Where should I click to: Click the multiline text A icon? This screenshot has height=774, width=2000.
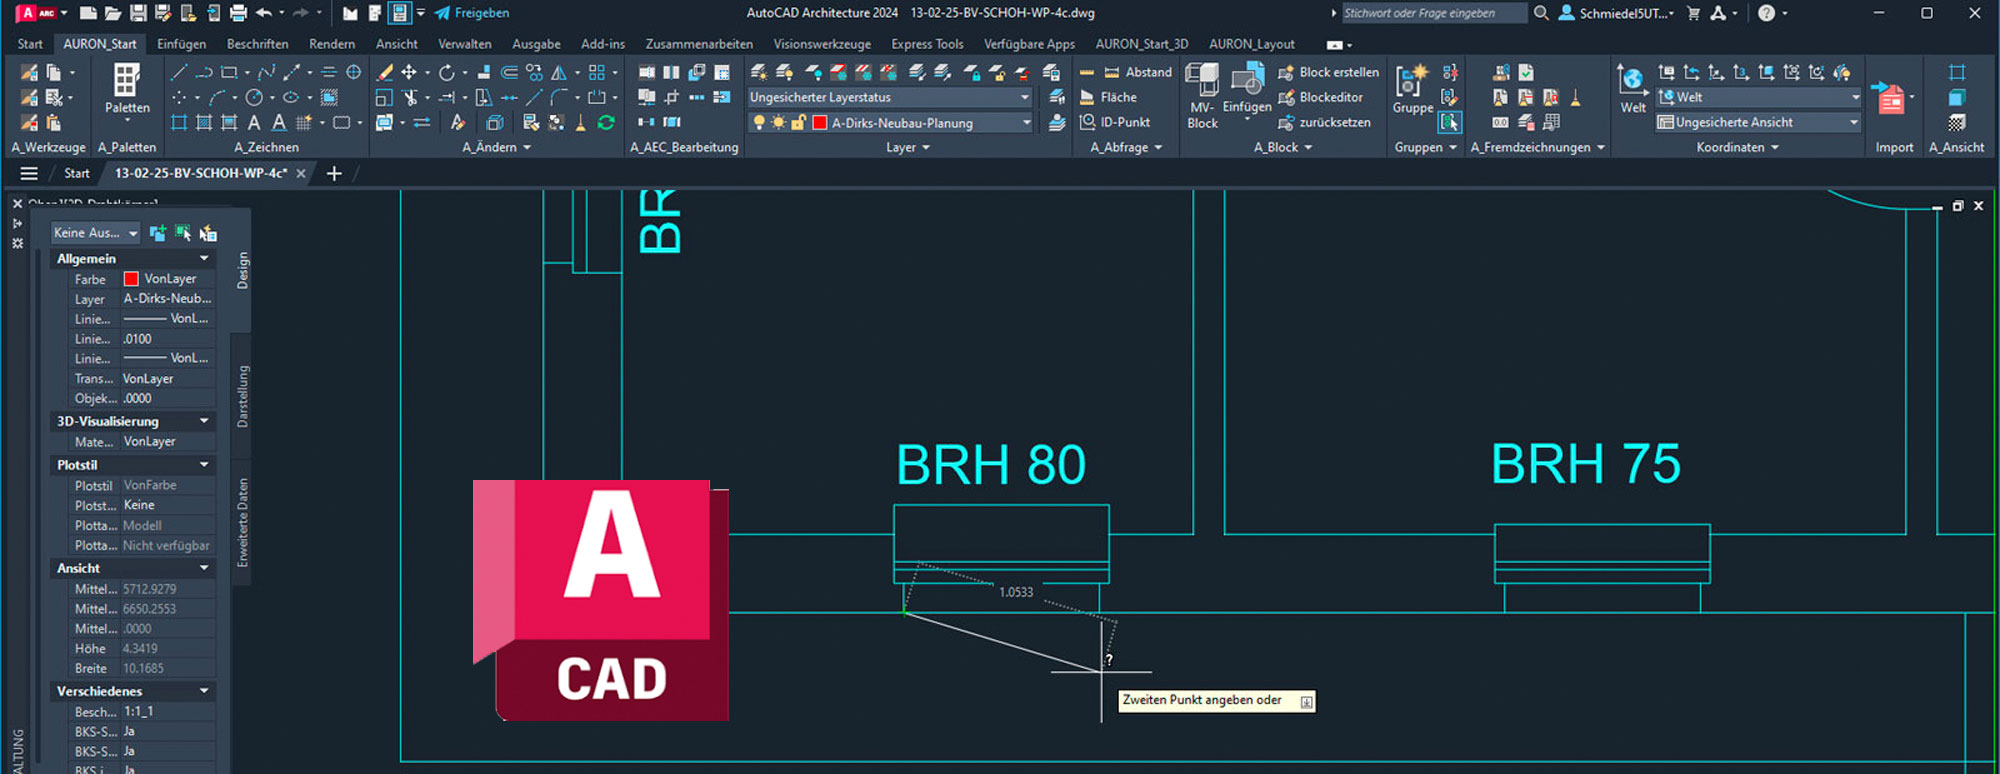point(254,122)
